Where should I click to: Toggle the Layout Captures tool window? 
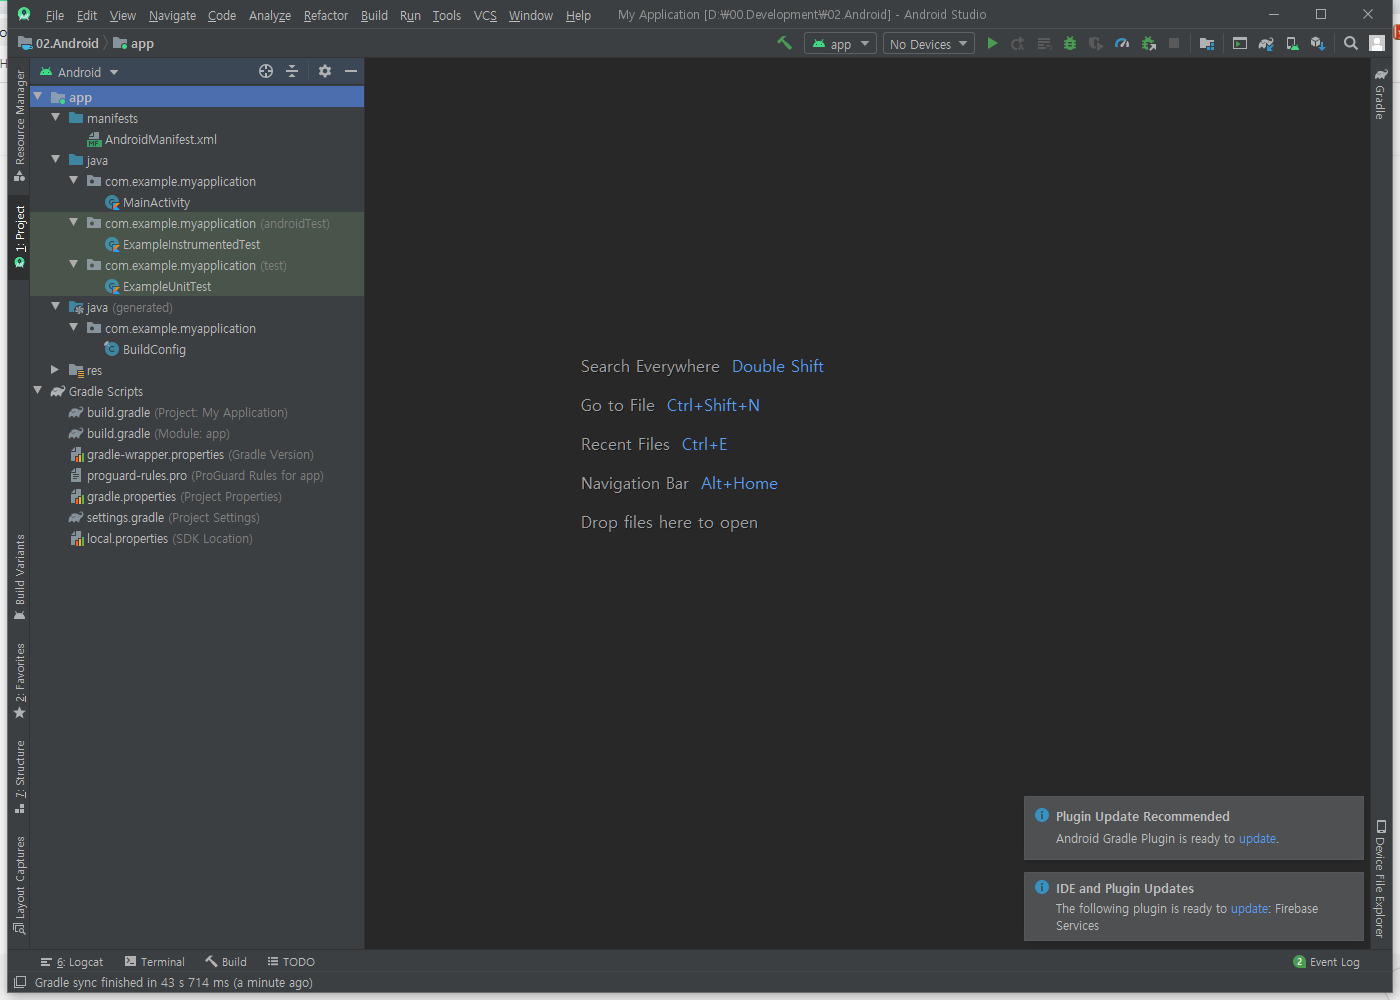19,885
